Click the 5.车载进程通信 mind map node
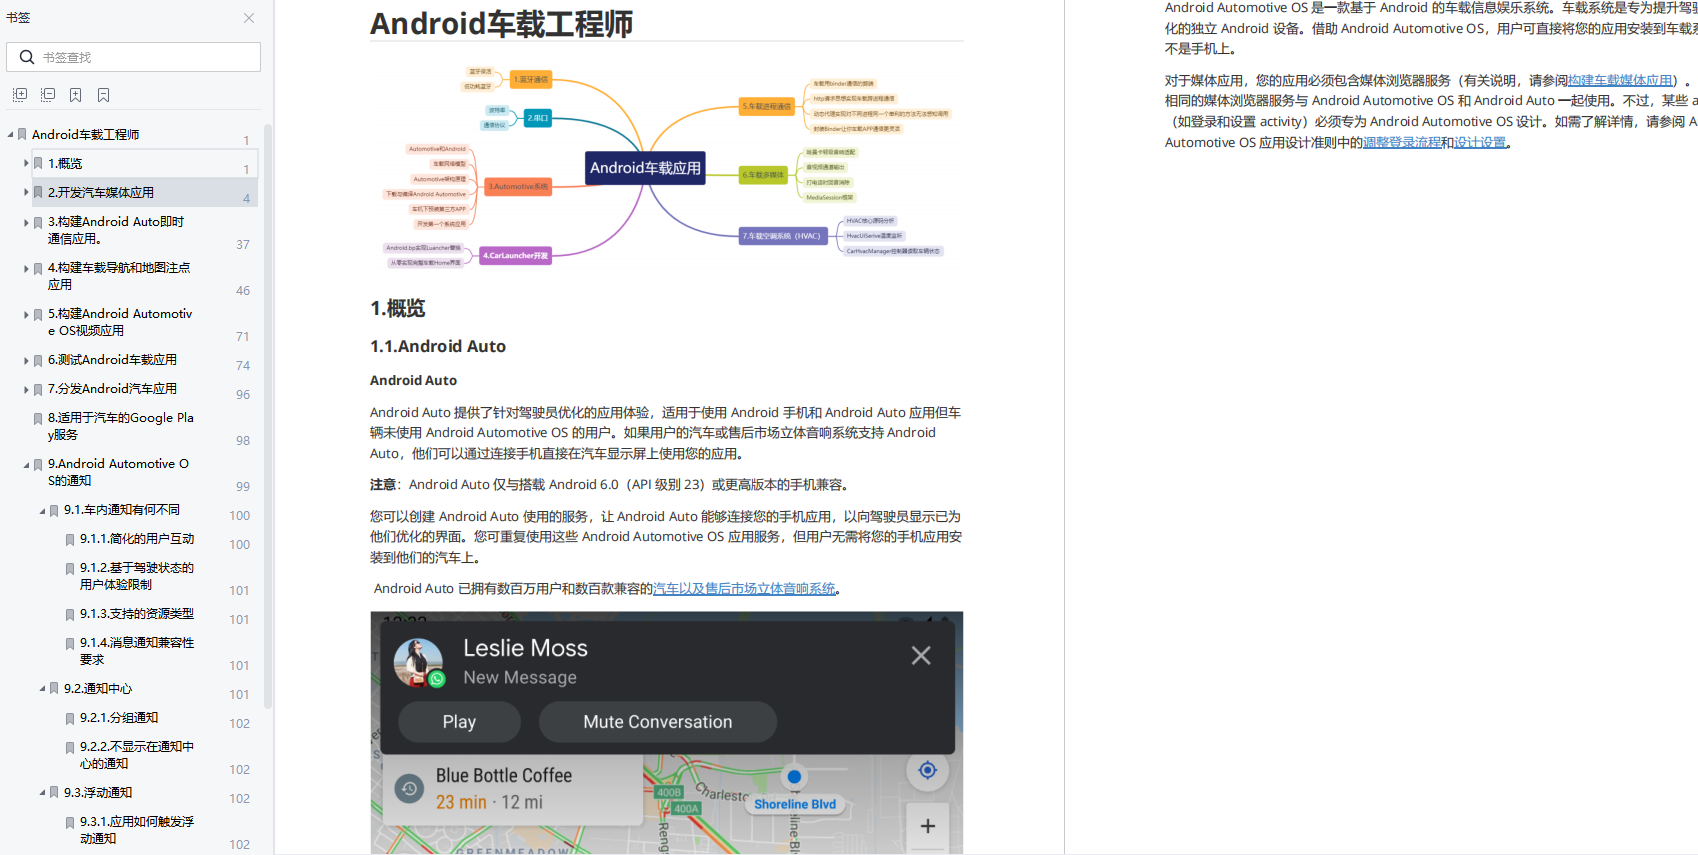 (767, 106)
